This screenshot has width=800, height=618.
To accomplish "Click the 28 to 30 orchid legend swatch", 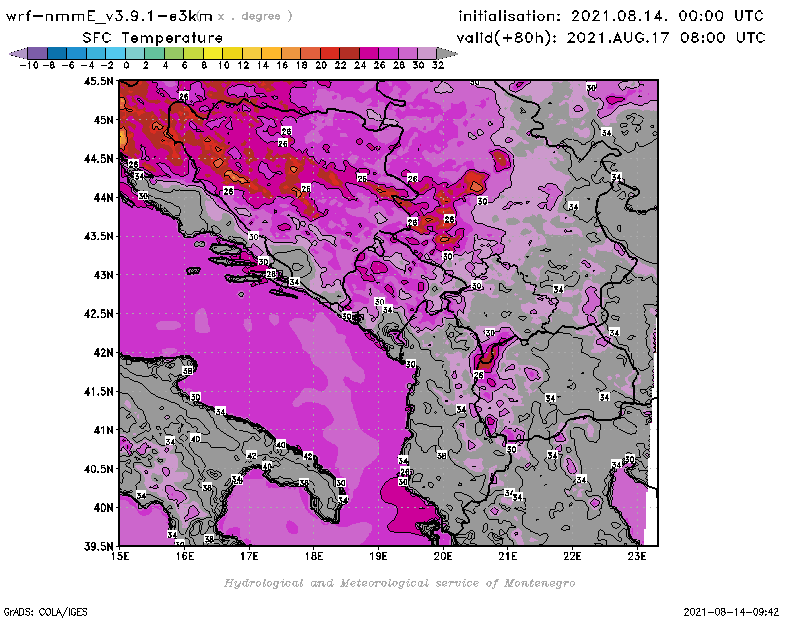I will point(407,53).
